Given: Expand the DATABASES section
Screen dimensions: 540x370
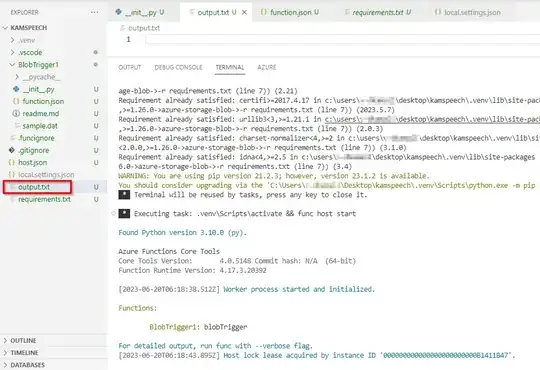Looking at the screenshot, I should point(27,365).
